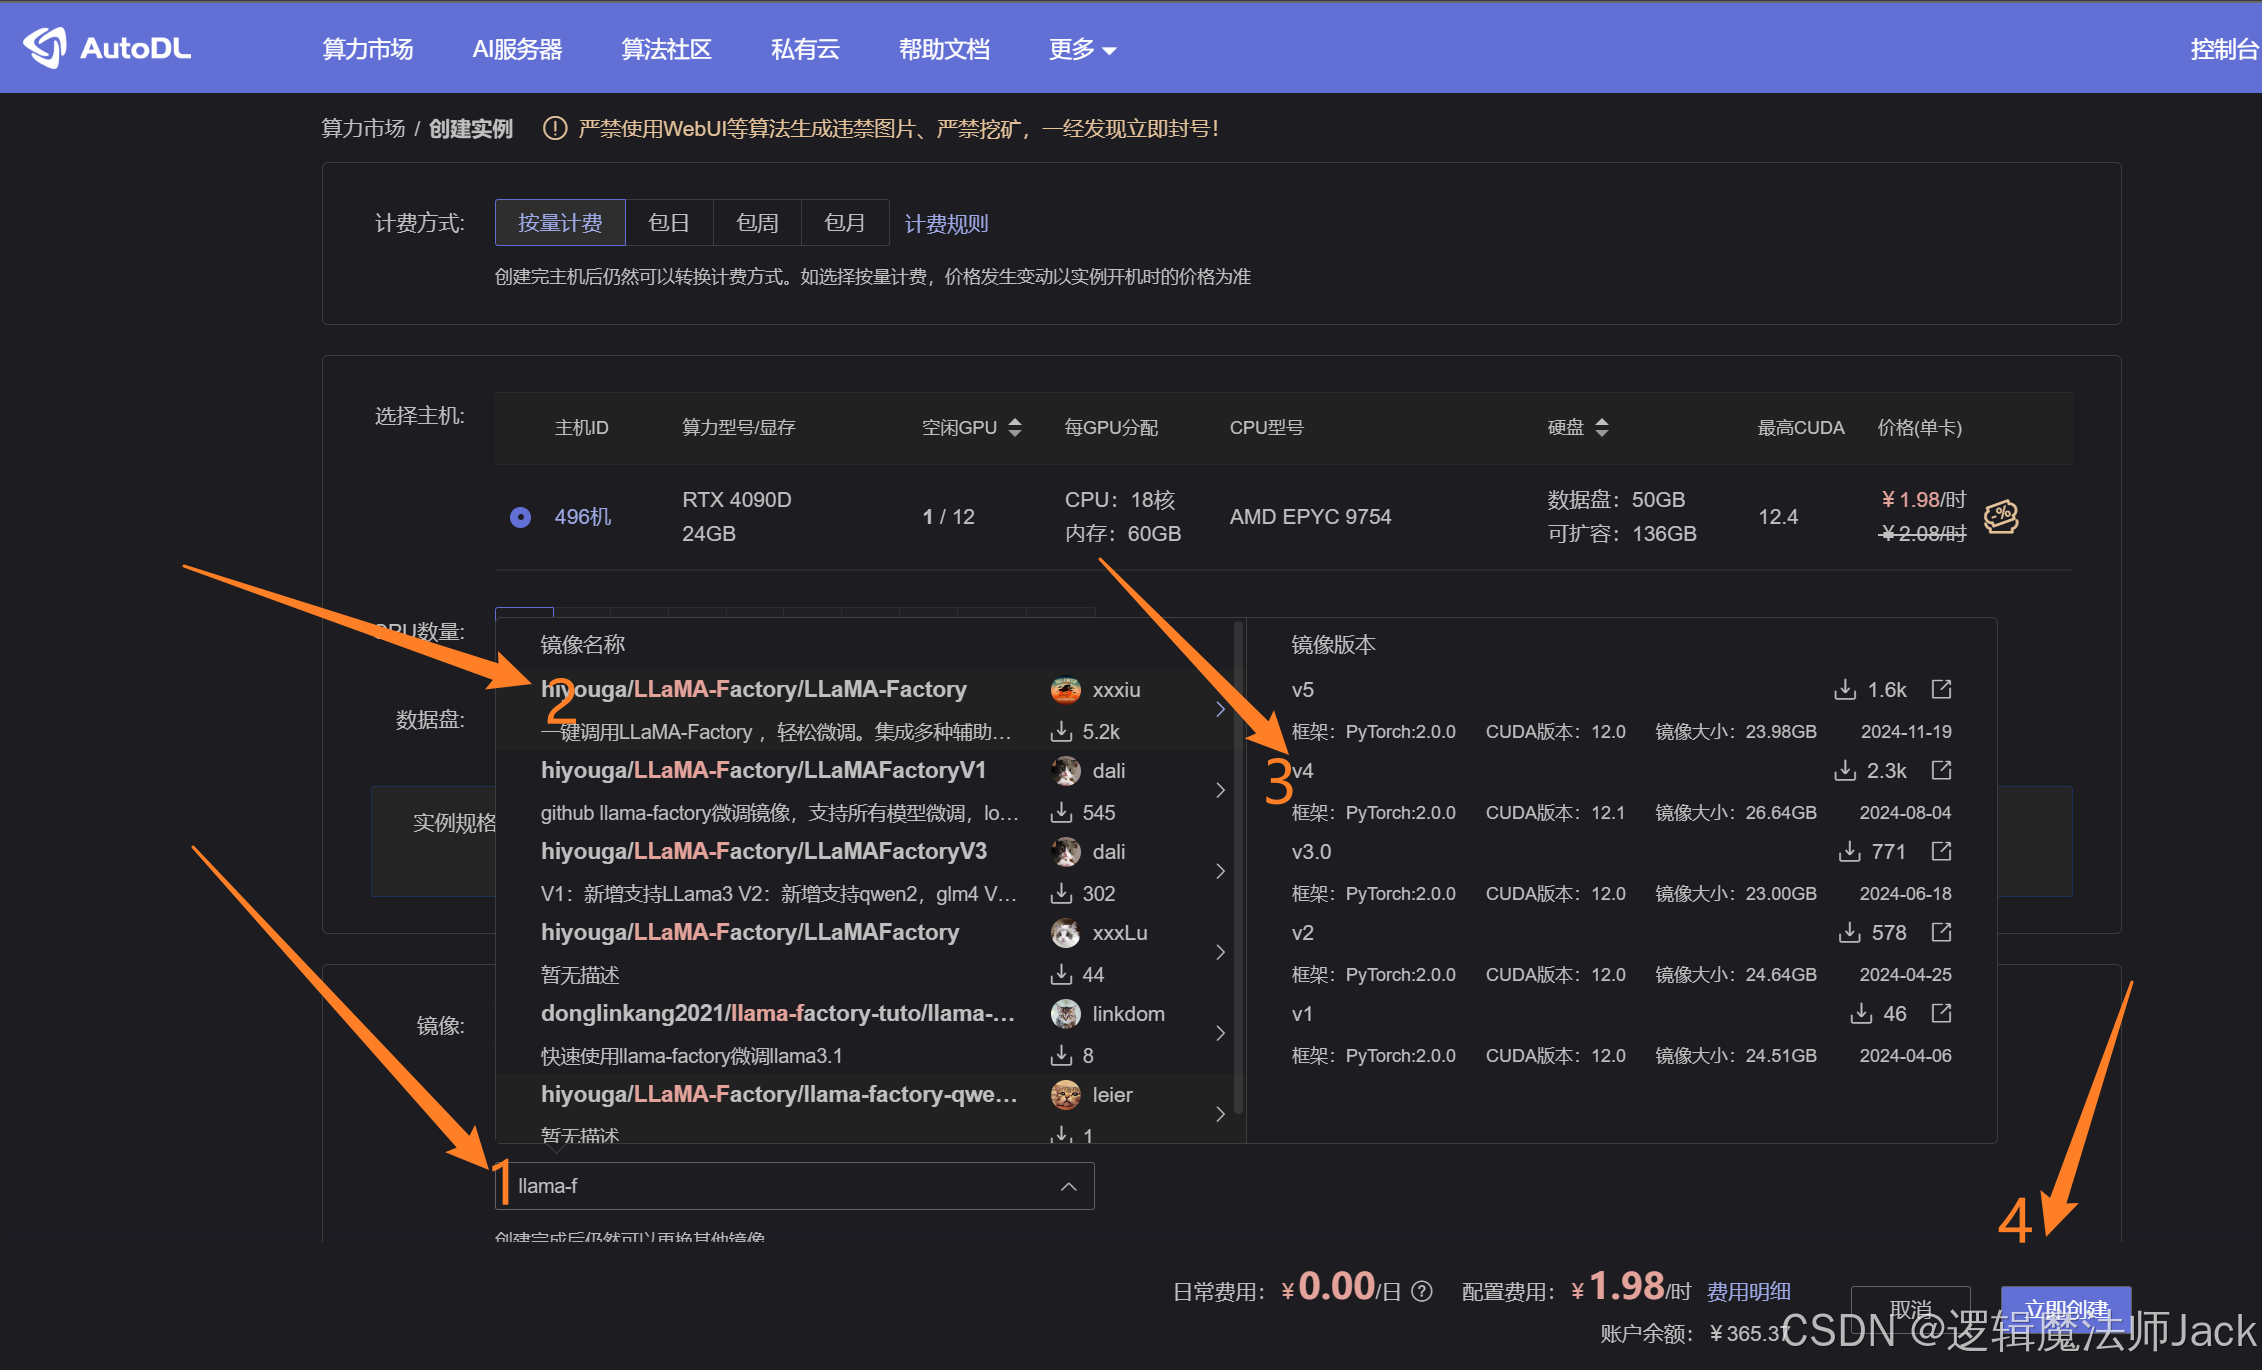Open external link icon for v3.0 image
This screenshot has height=1370, width=2262.
1941,851
